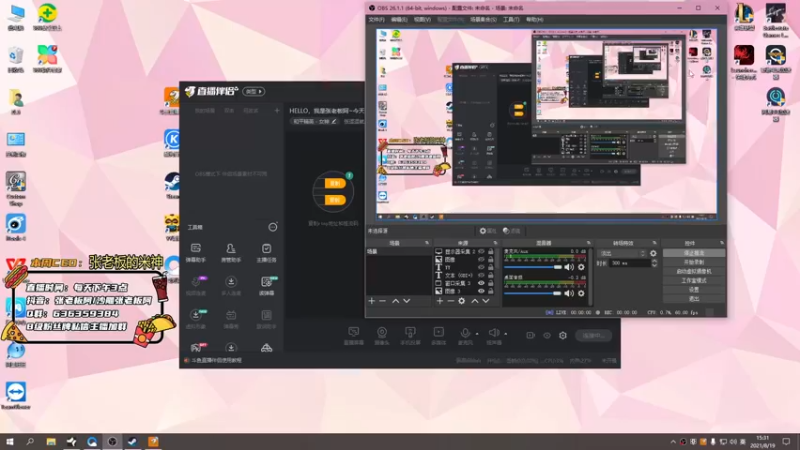Open the 视图(V) menu in OBS
Image resolution: width=800 pixels, height=450 pixels.
pyautogui.click(x=422, y=19)
